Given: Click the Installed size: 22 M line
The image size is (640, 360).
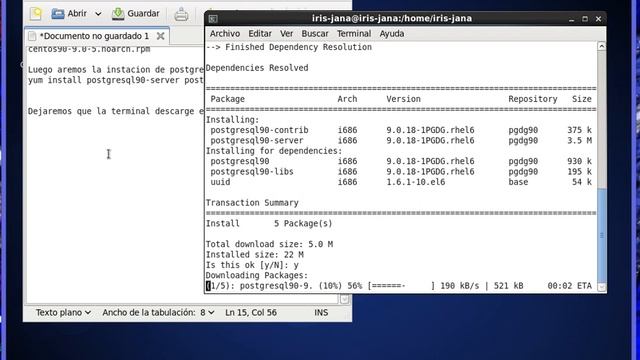Looking at the screenshot, I should click(x=254, y=255).
